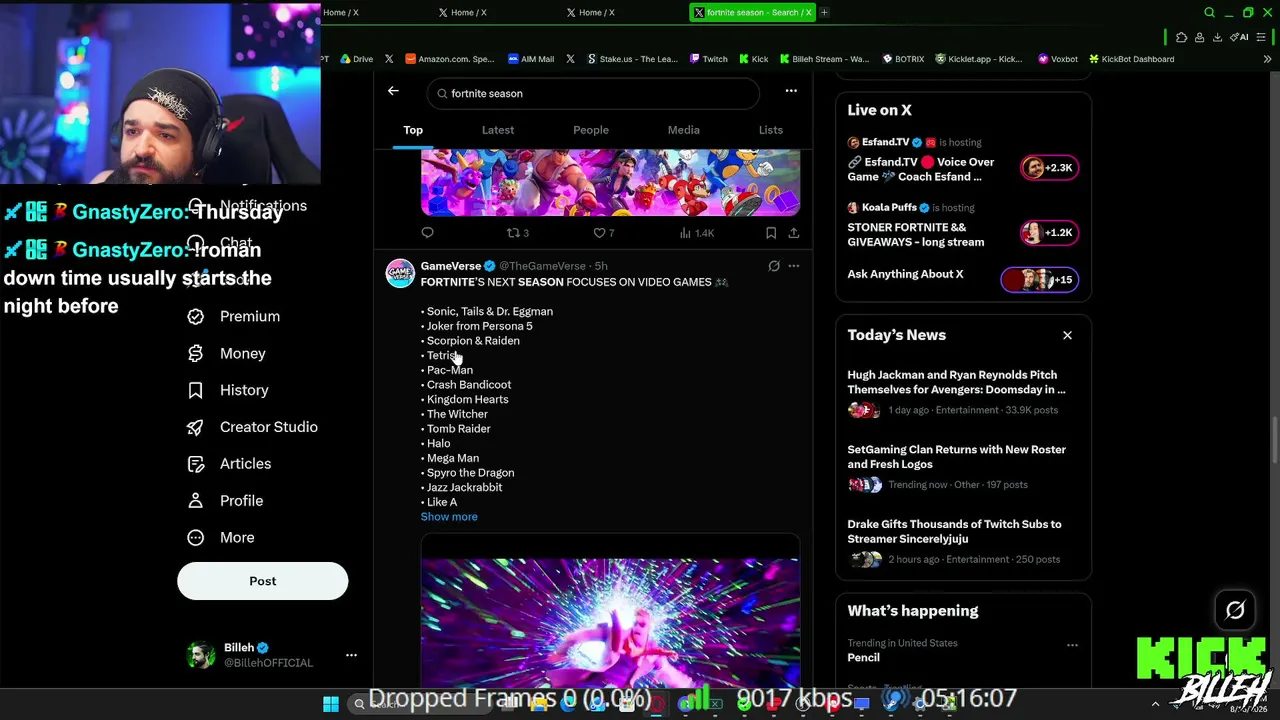Select the fortnite season Search browser tab

pyautogui.click(x=753, y=12)
